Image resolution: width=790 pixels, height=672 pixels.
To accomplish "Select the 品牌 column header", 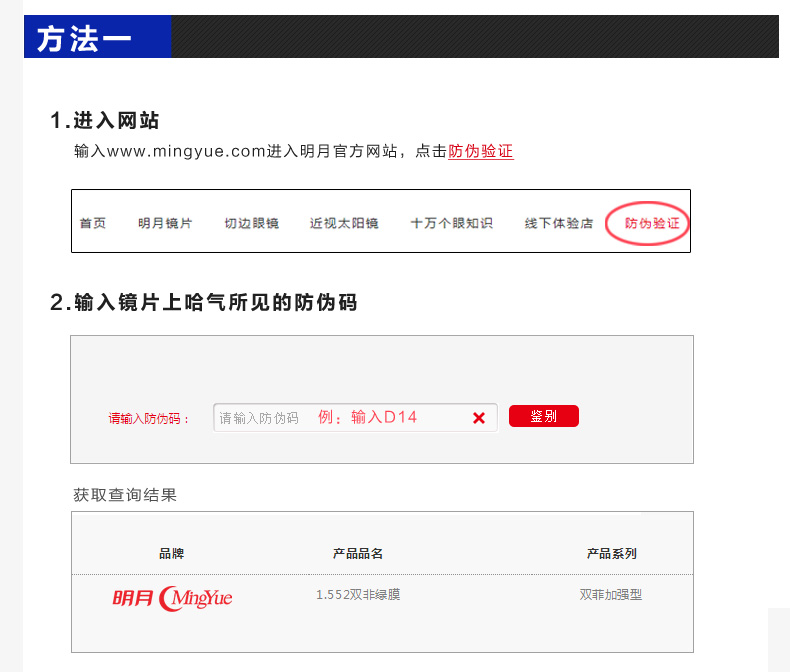I will click(171, 554).
